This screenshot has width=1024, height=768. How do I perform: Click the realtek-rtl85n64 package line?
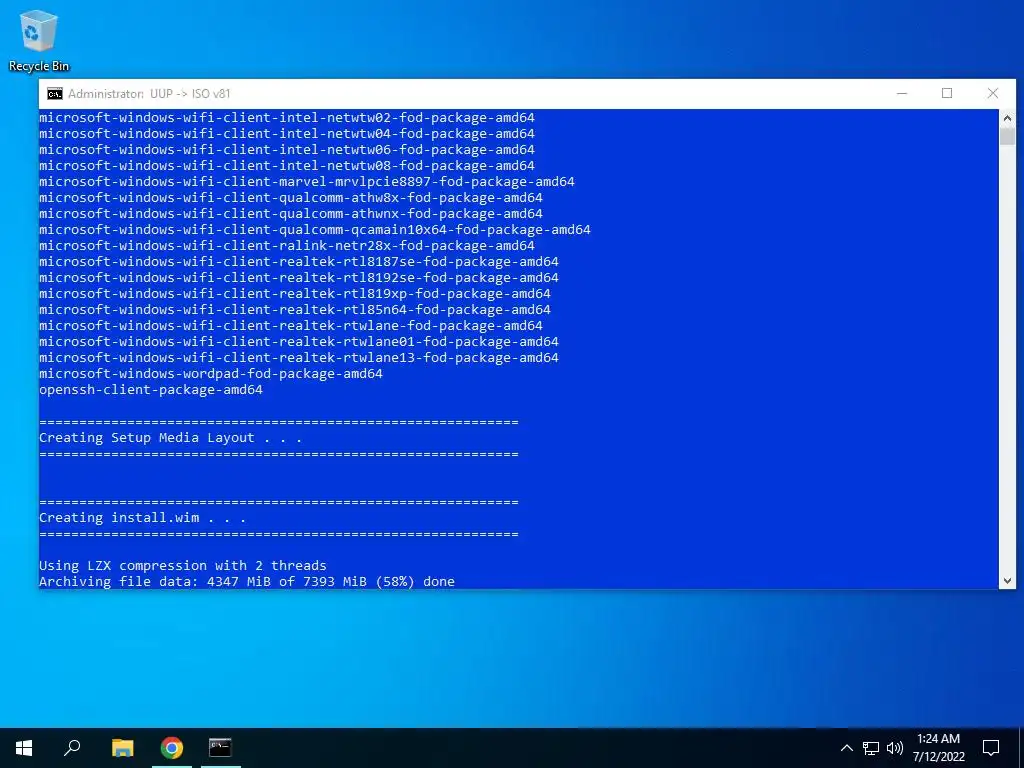[x=295, y=310]
